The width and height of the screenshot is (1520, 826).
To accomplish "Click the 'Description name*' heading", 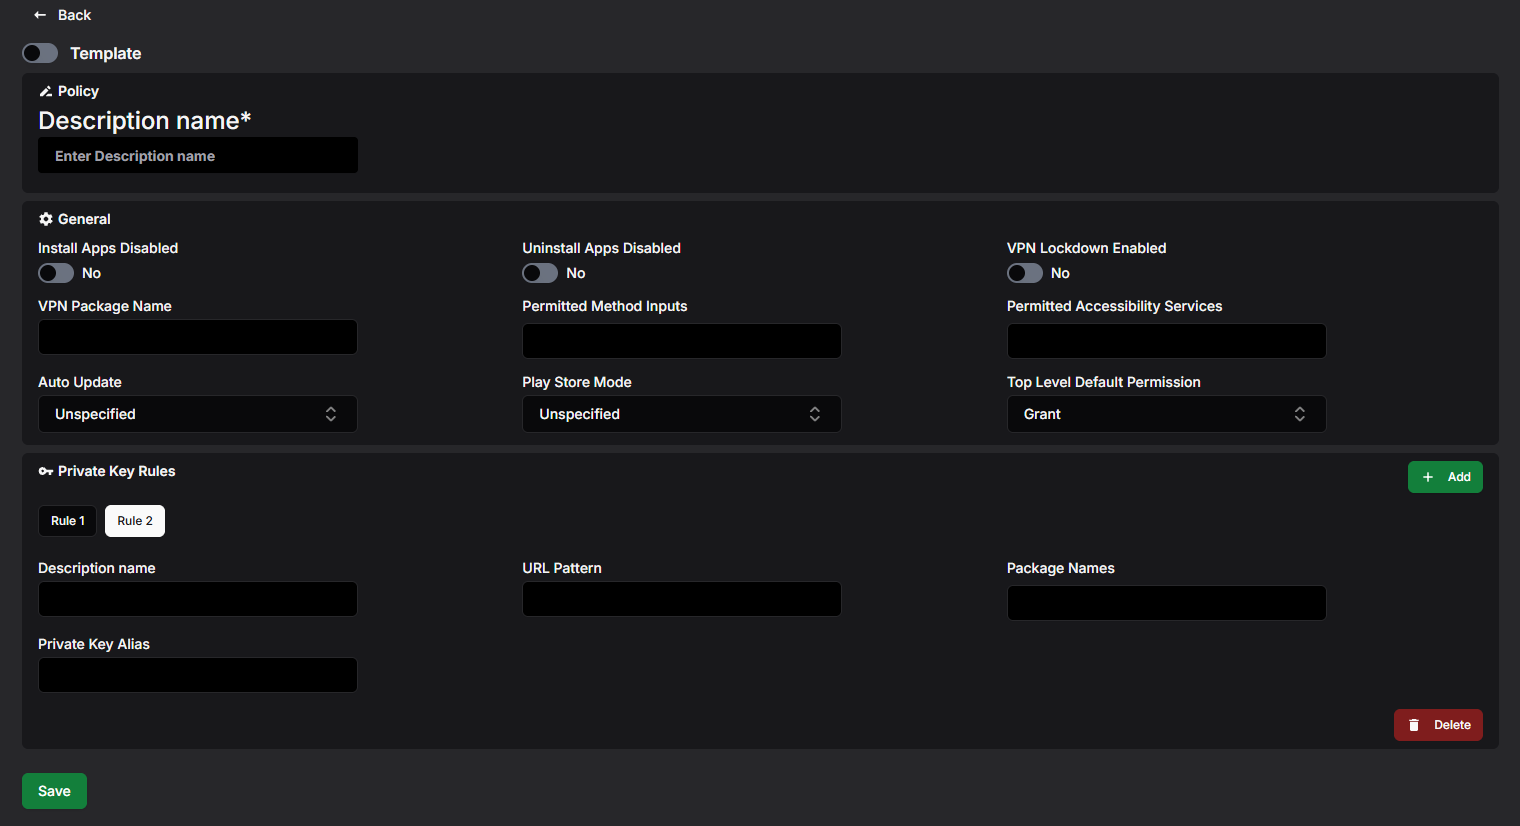I will coord(145,120).
